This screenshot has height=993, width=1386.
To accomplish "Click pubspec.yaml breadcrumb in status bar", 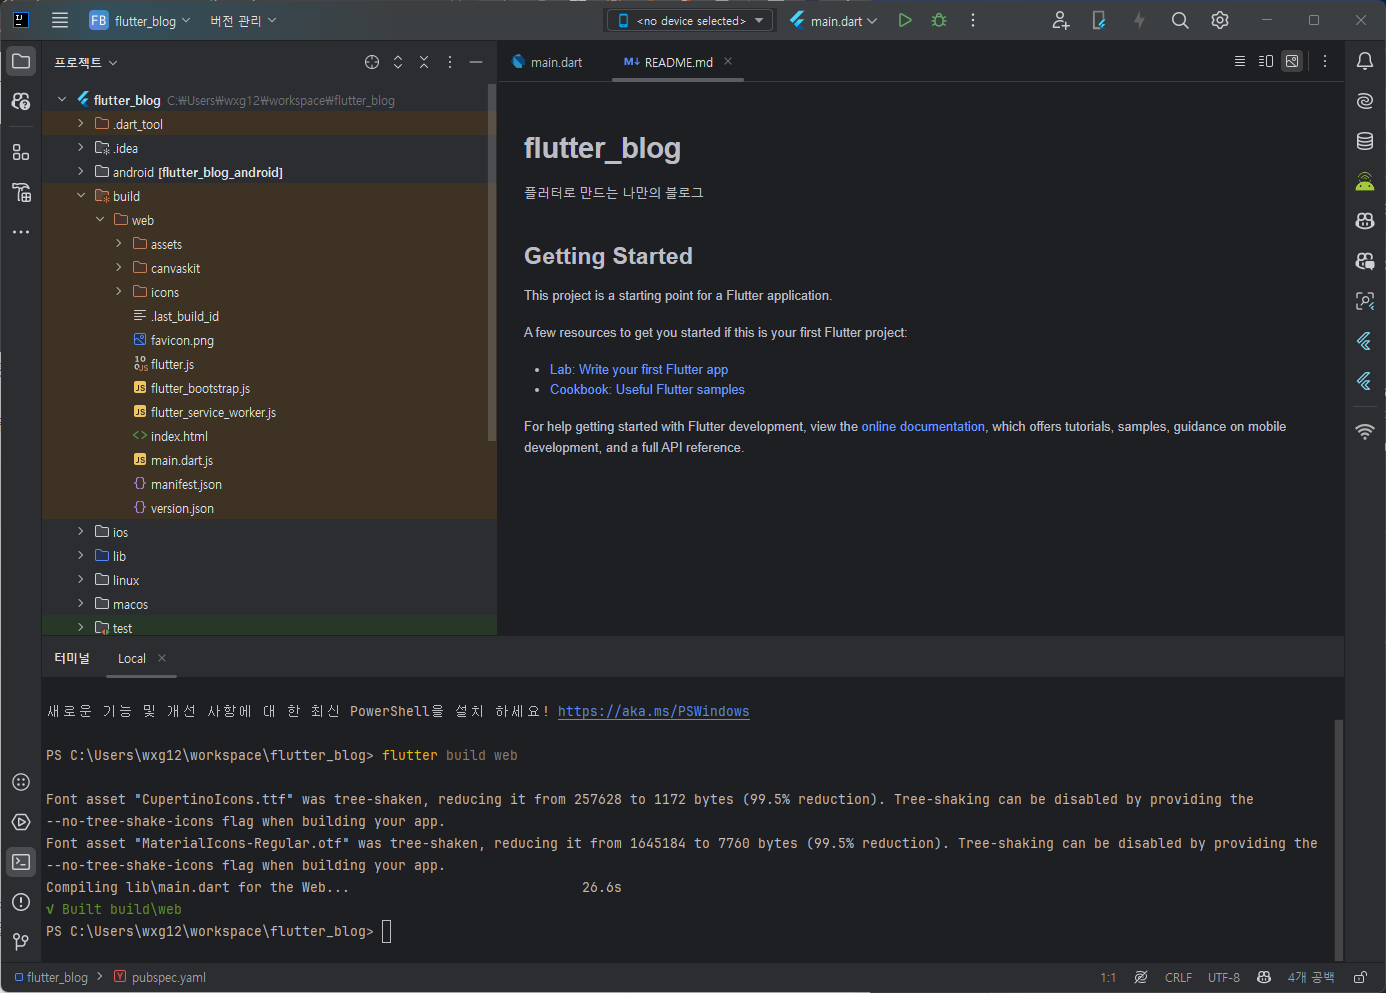I will 160,977.
